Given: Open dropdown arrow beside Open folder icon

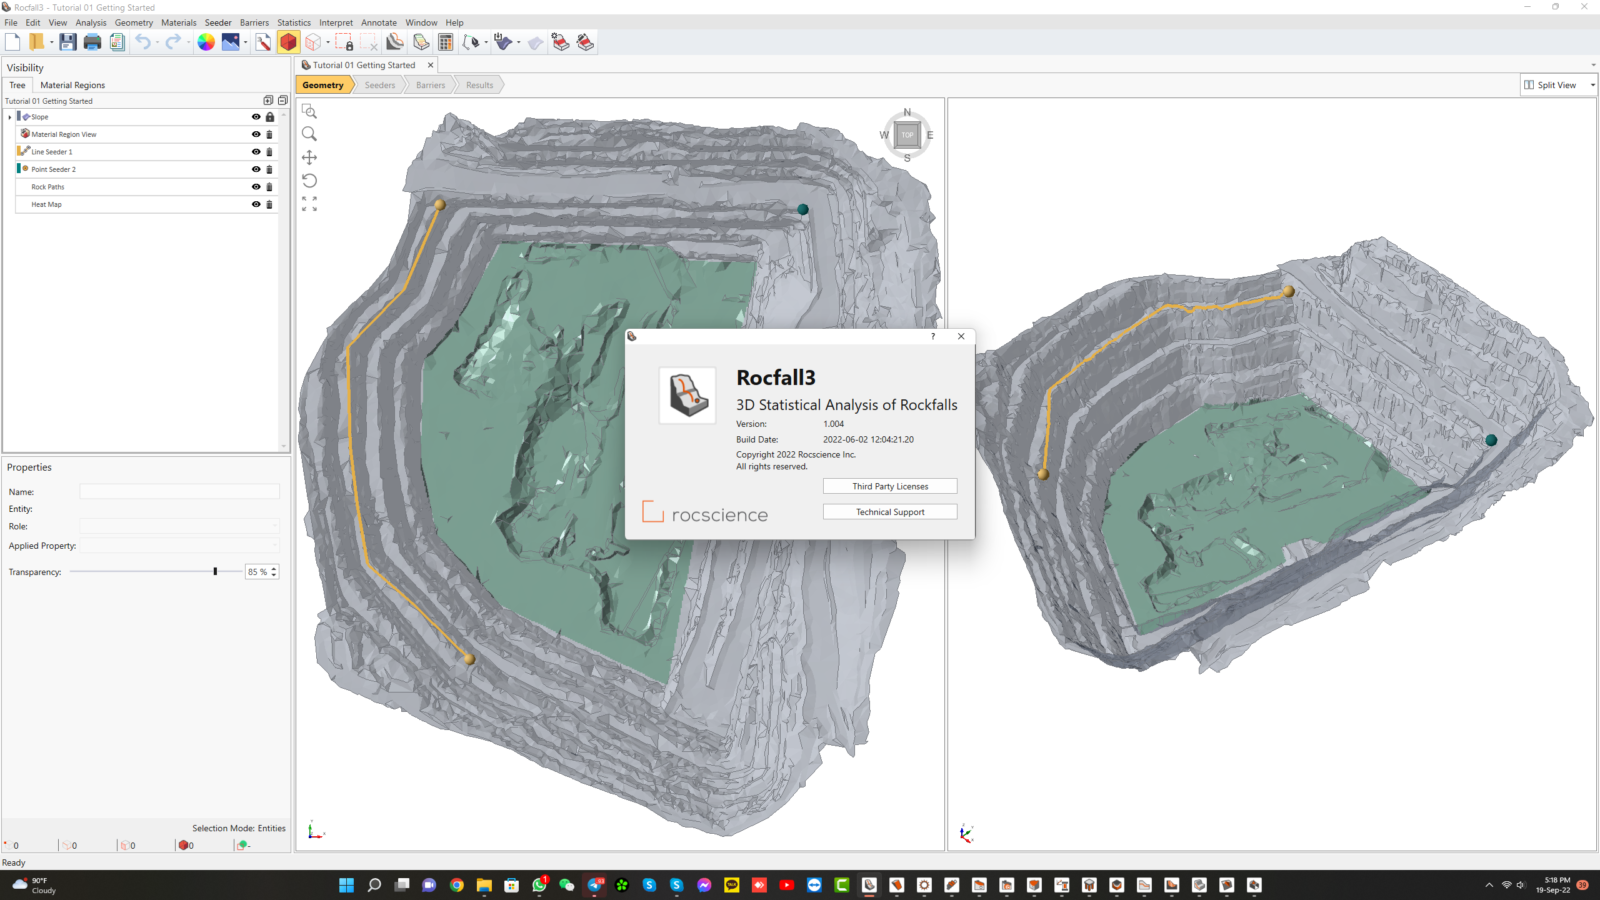Looking at the screenshot, I should pyautogui.click(x=50, y=42).
